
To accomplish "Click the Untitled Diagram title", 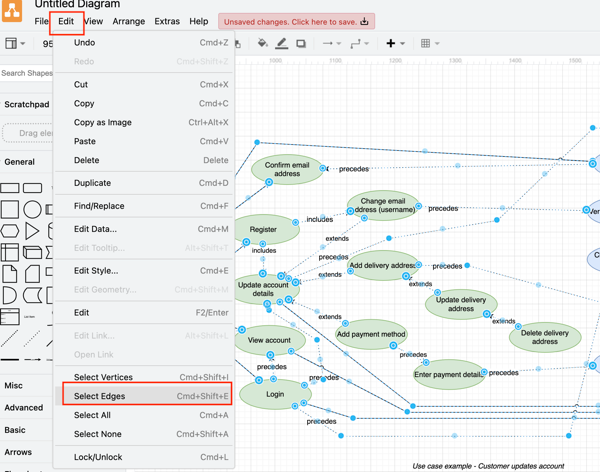I will (77, 4).
